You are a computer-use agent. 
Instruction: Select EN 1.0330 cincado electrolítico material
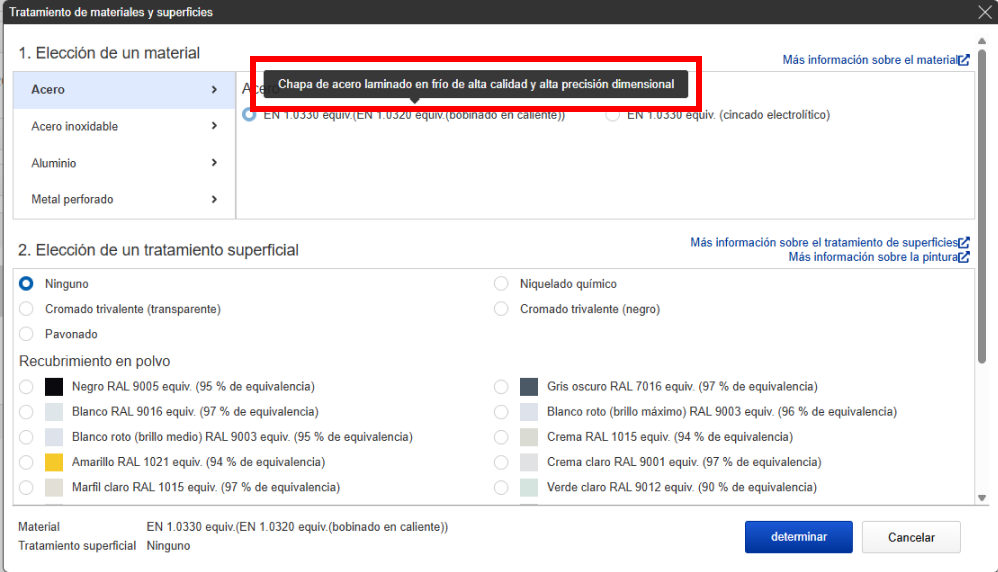click(612, 115)
